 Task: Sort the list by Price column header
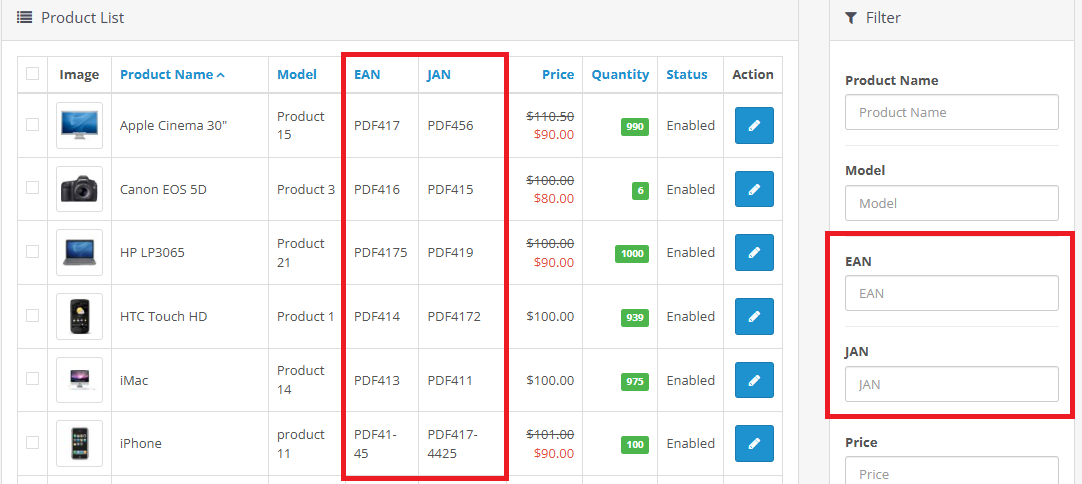(x=558, y=75)
